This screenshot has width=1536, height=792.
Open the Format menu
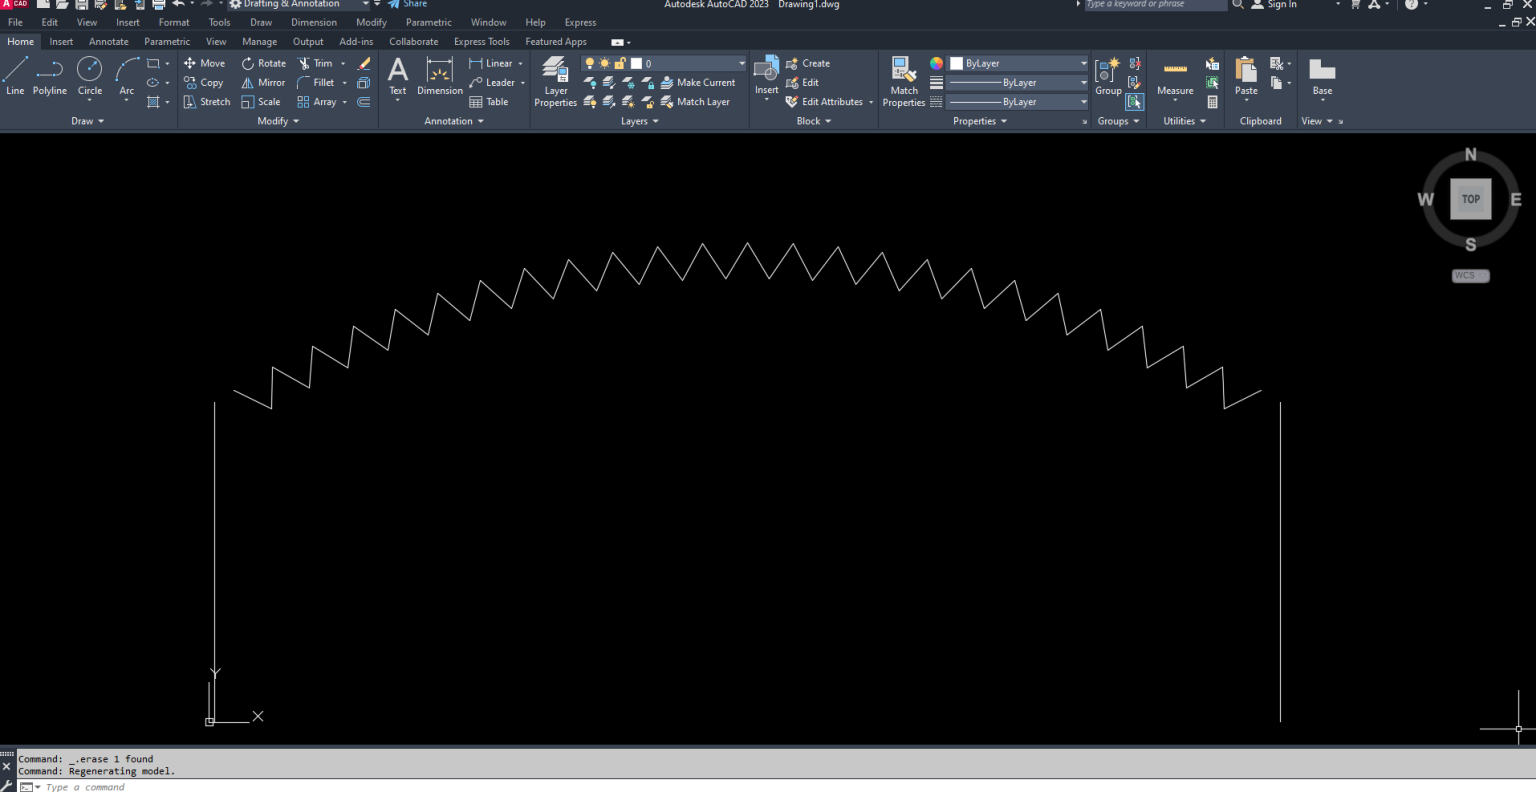tap(174, 22)
